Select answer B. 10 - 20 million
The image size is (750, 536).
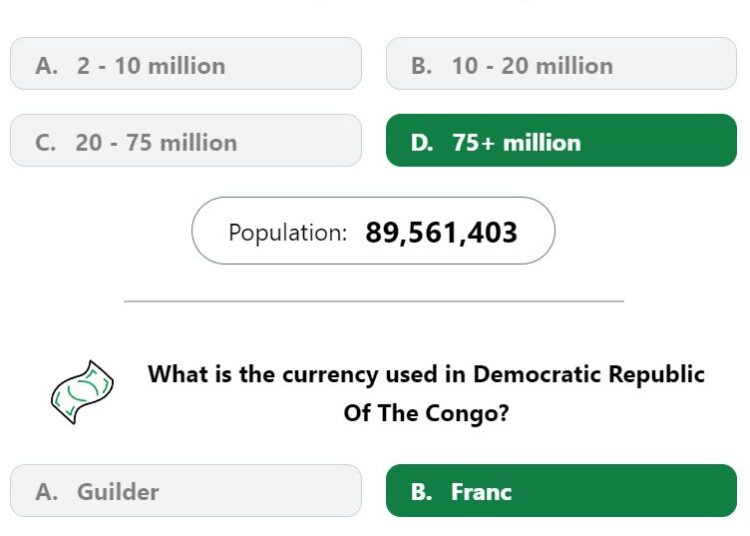[561, 64]
